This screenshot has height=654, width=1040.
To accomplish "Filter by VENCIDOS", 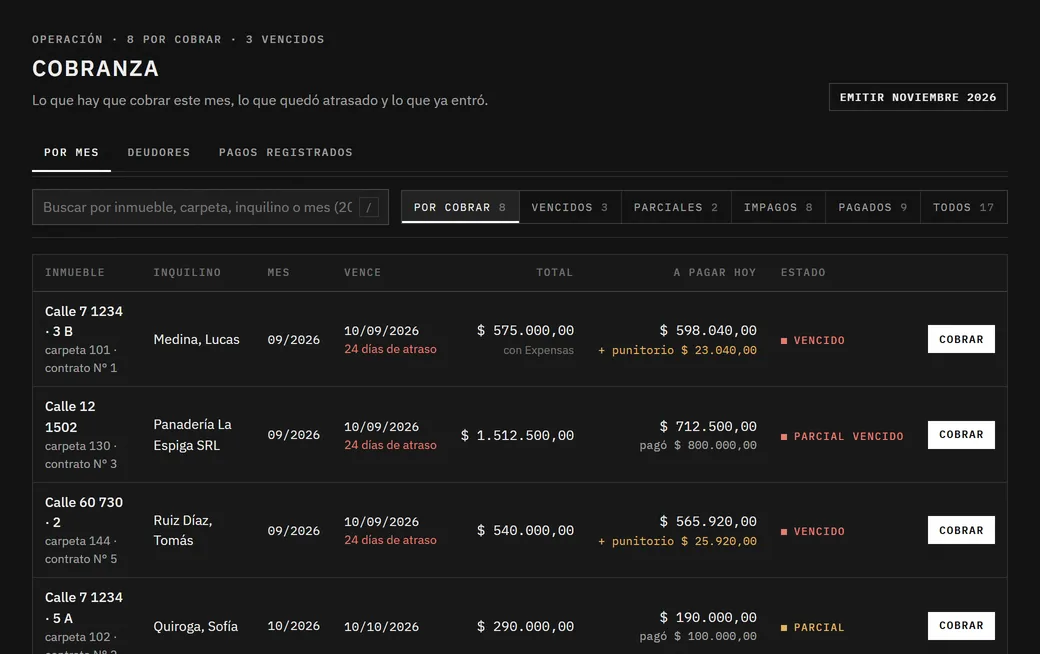I will [x=570, y=207].
